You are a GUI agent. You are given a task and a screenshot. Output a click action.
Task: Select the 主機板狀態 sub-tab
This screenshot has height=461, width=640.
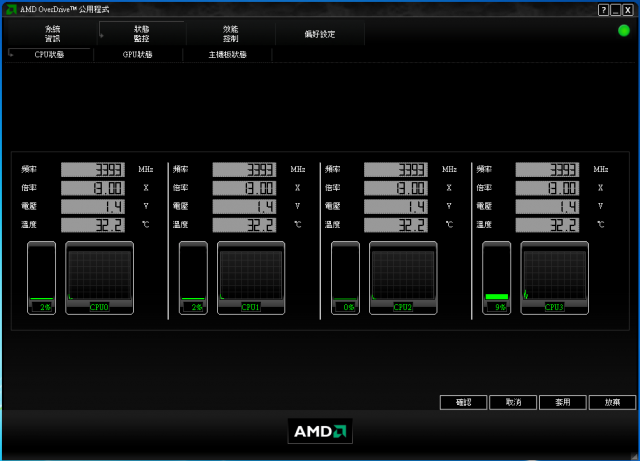227,54
